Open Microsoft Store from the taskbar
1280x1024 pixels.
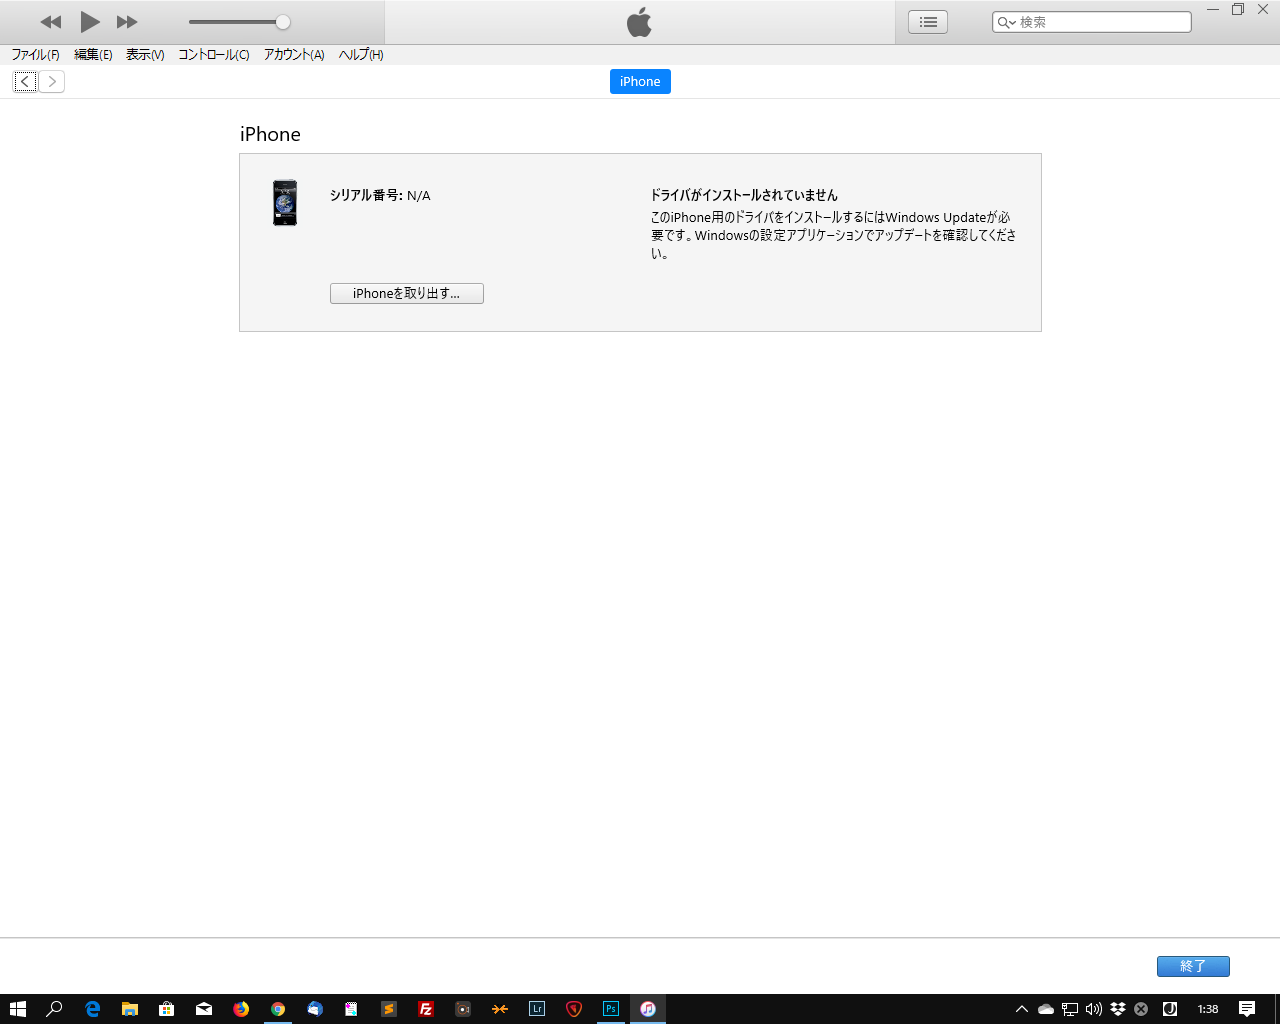pos(167,1009)
